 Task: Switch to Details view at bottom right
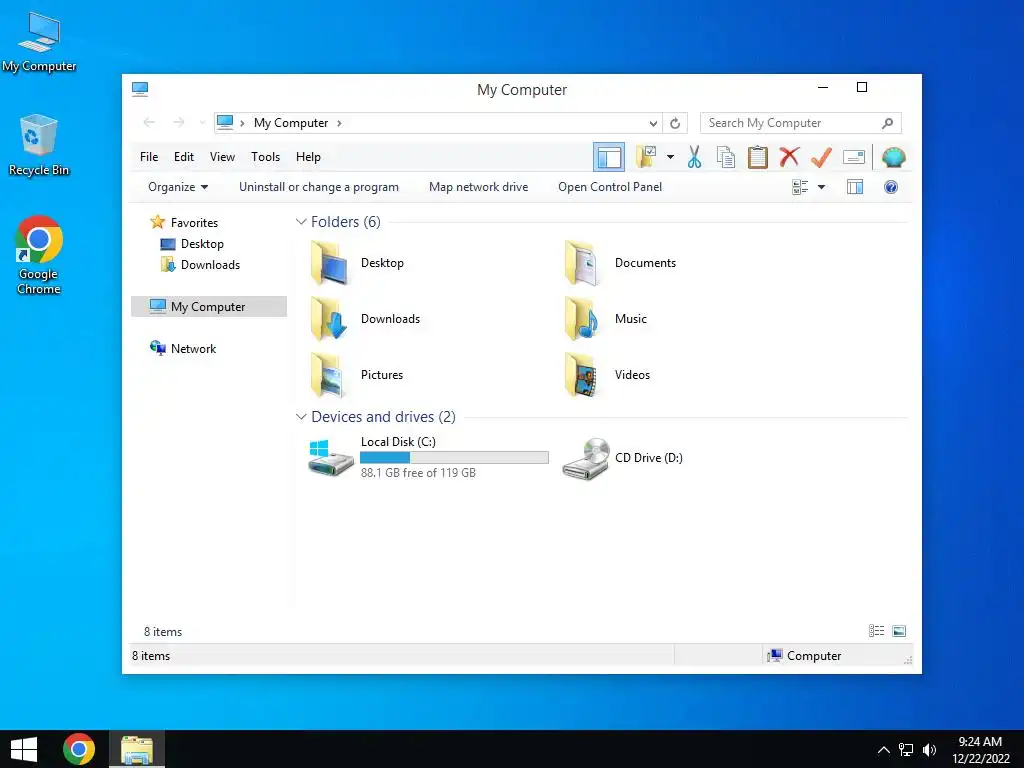tap(876, 631)
